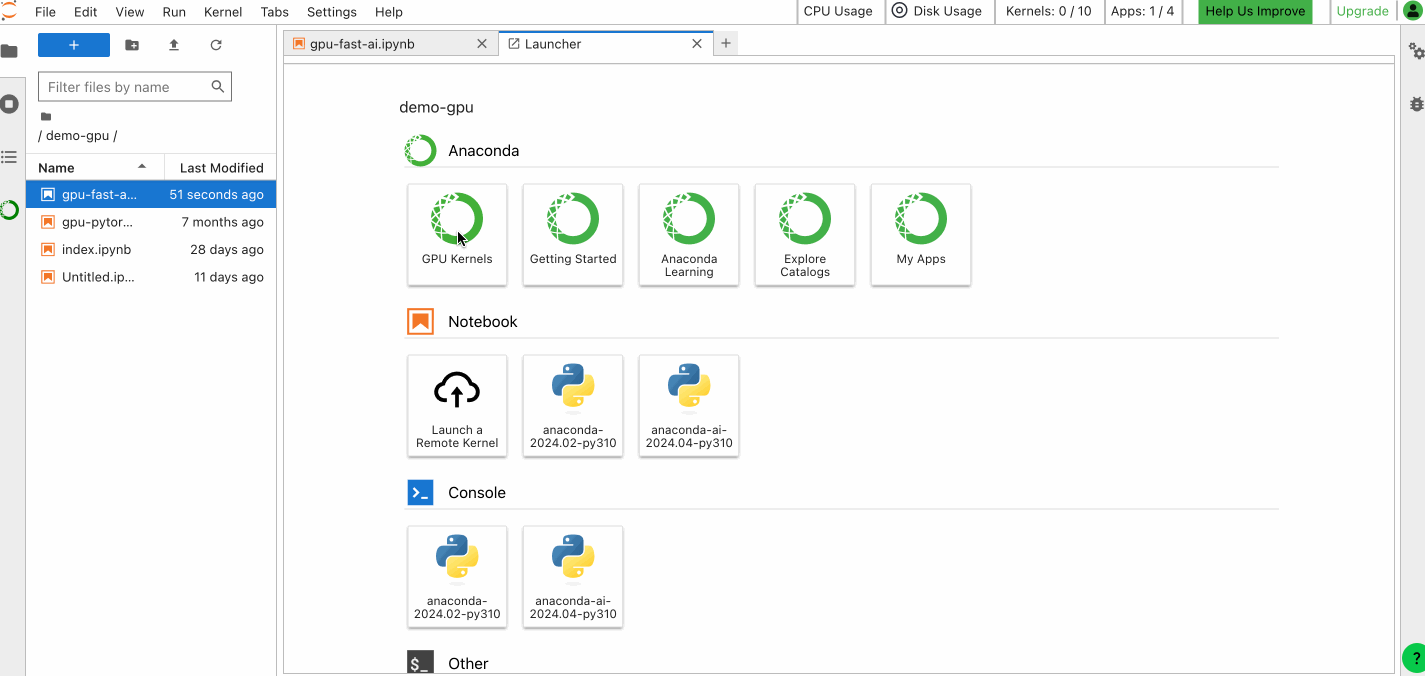Open the Anaconda Learning card
This screenshot has height=676, width=1425.
click(689, 235)
